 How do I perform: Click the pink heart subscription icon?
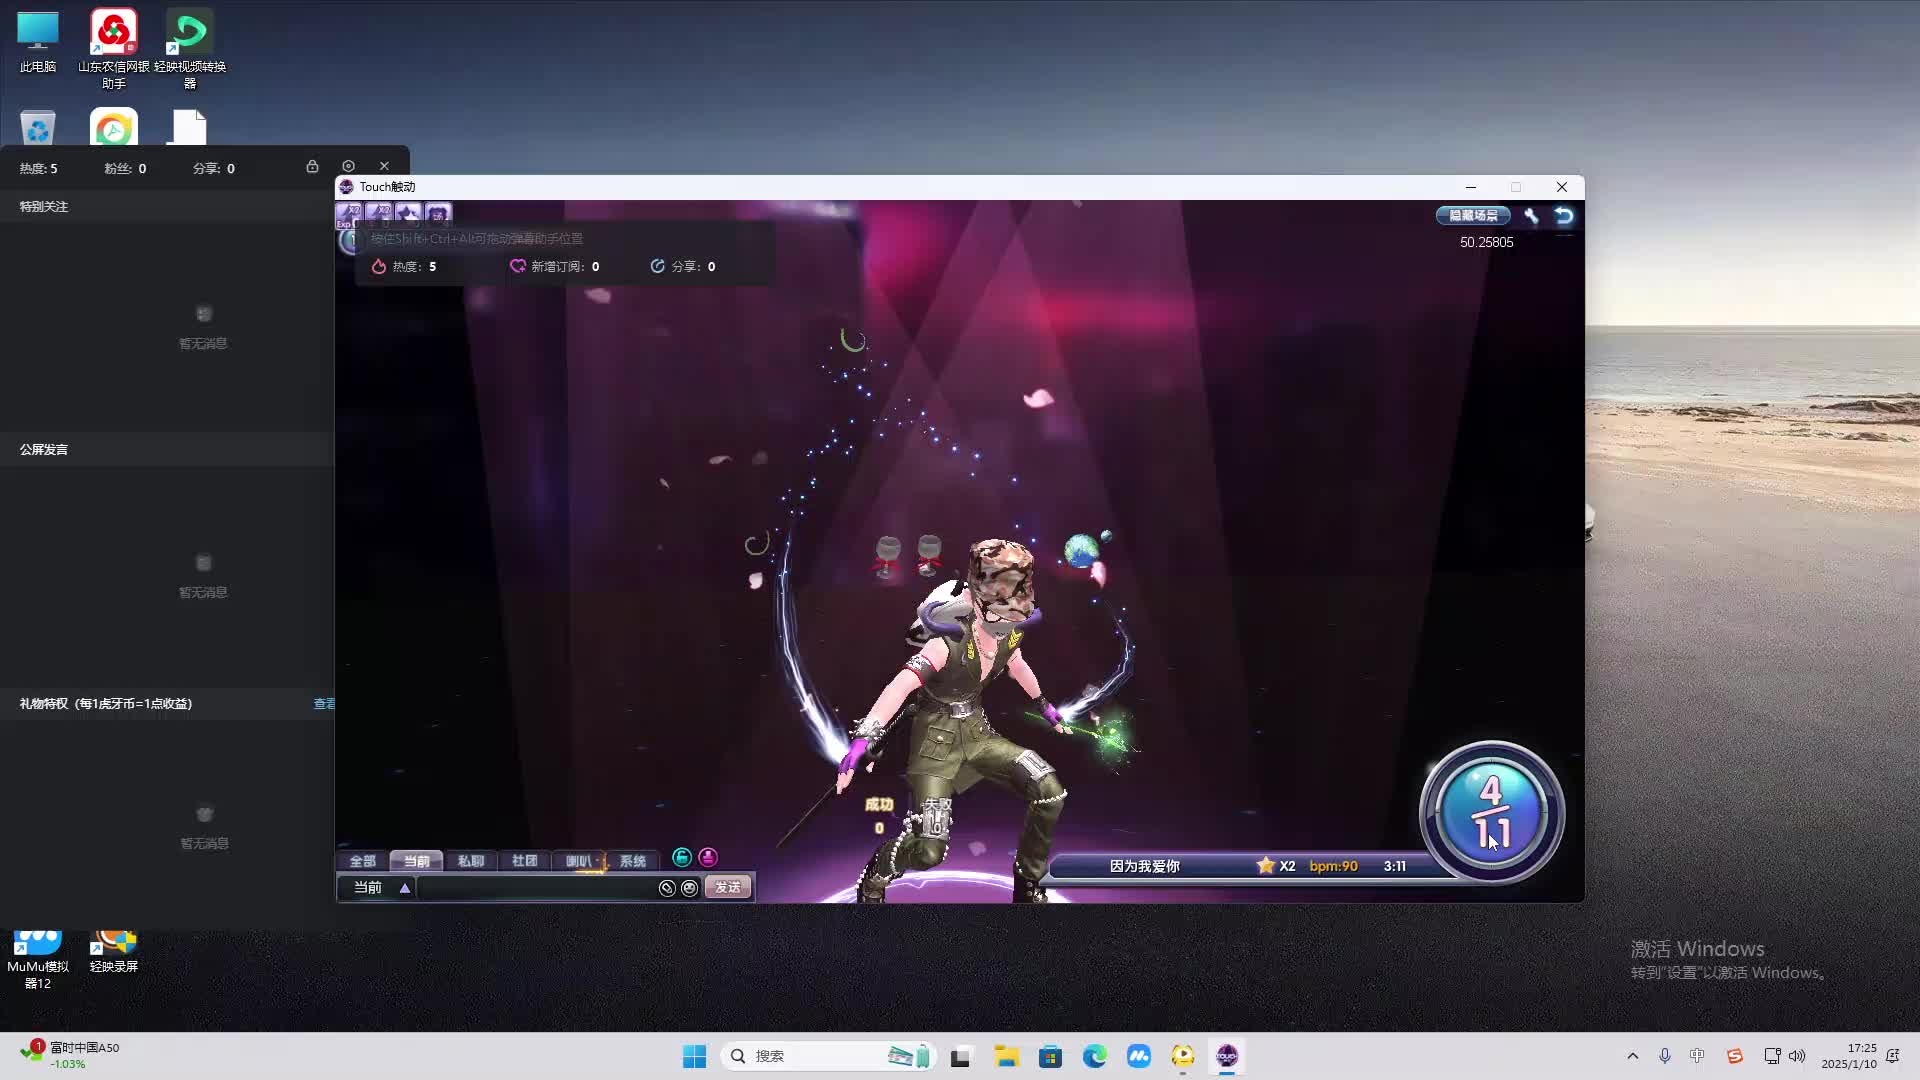click(517, 266)
